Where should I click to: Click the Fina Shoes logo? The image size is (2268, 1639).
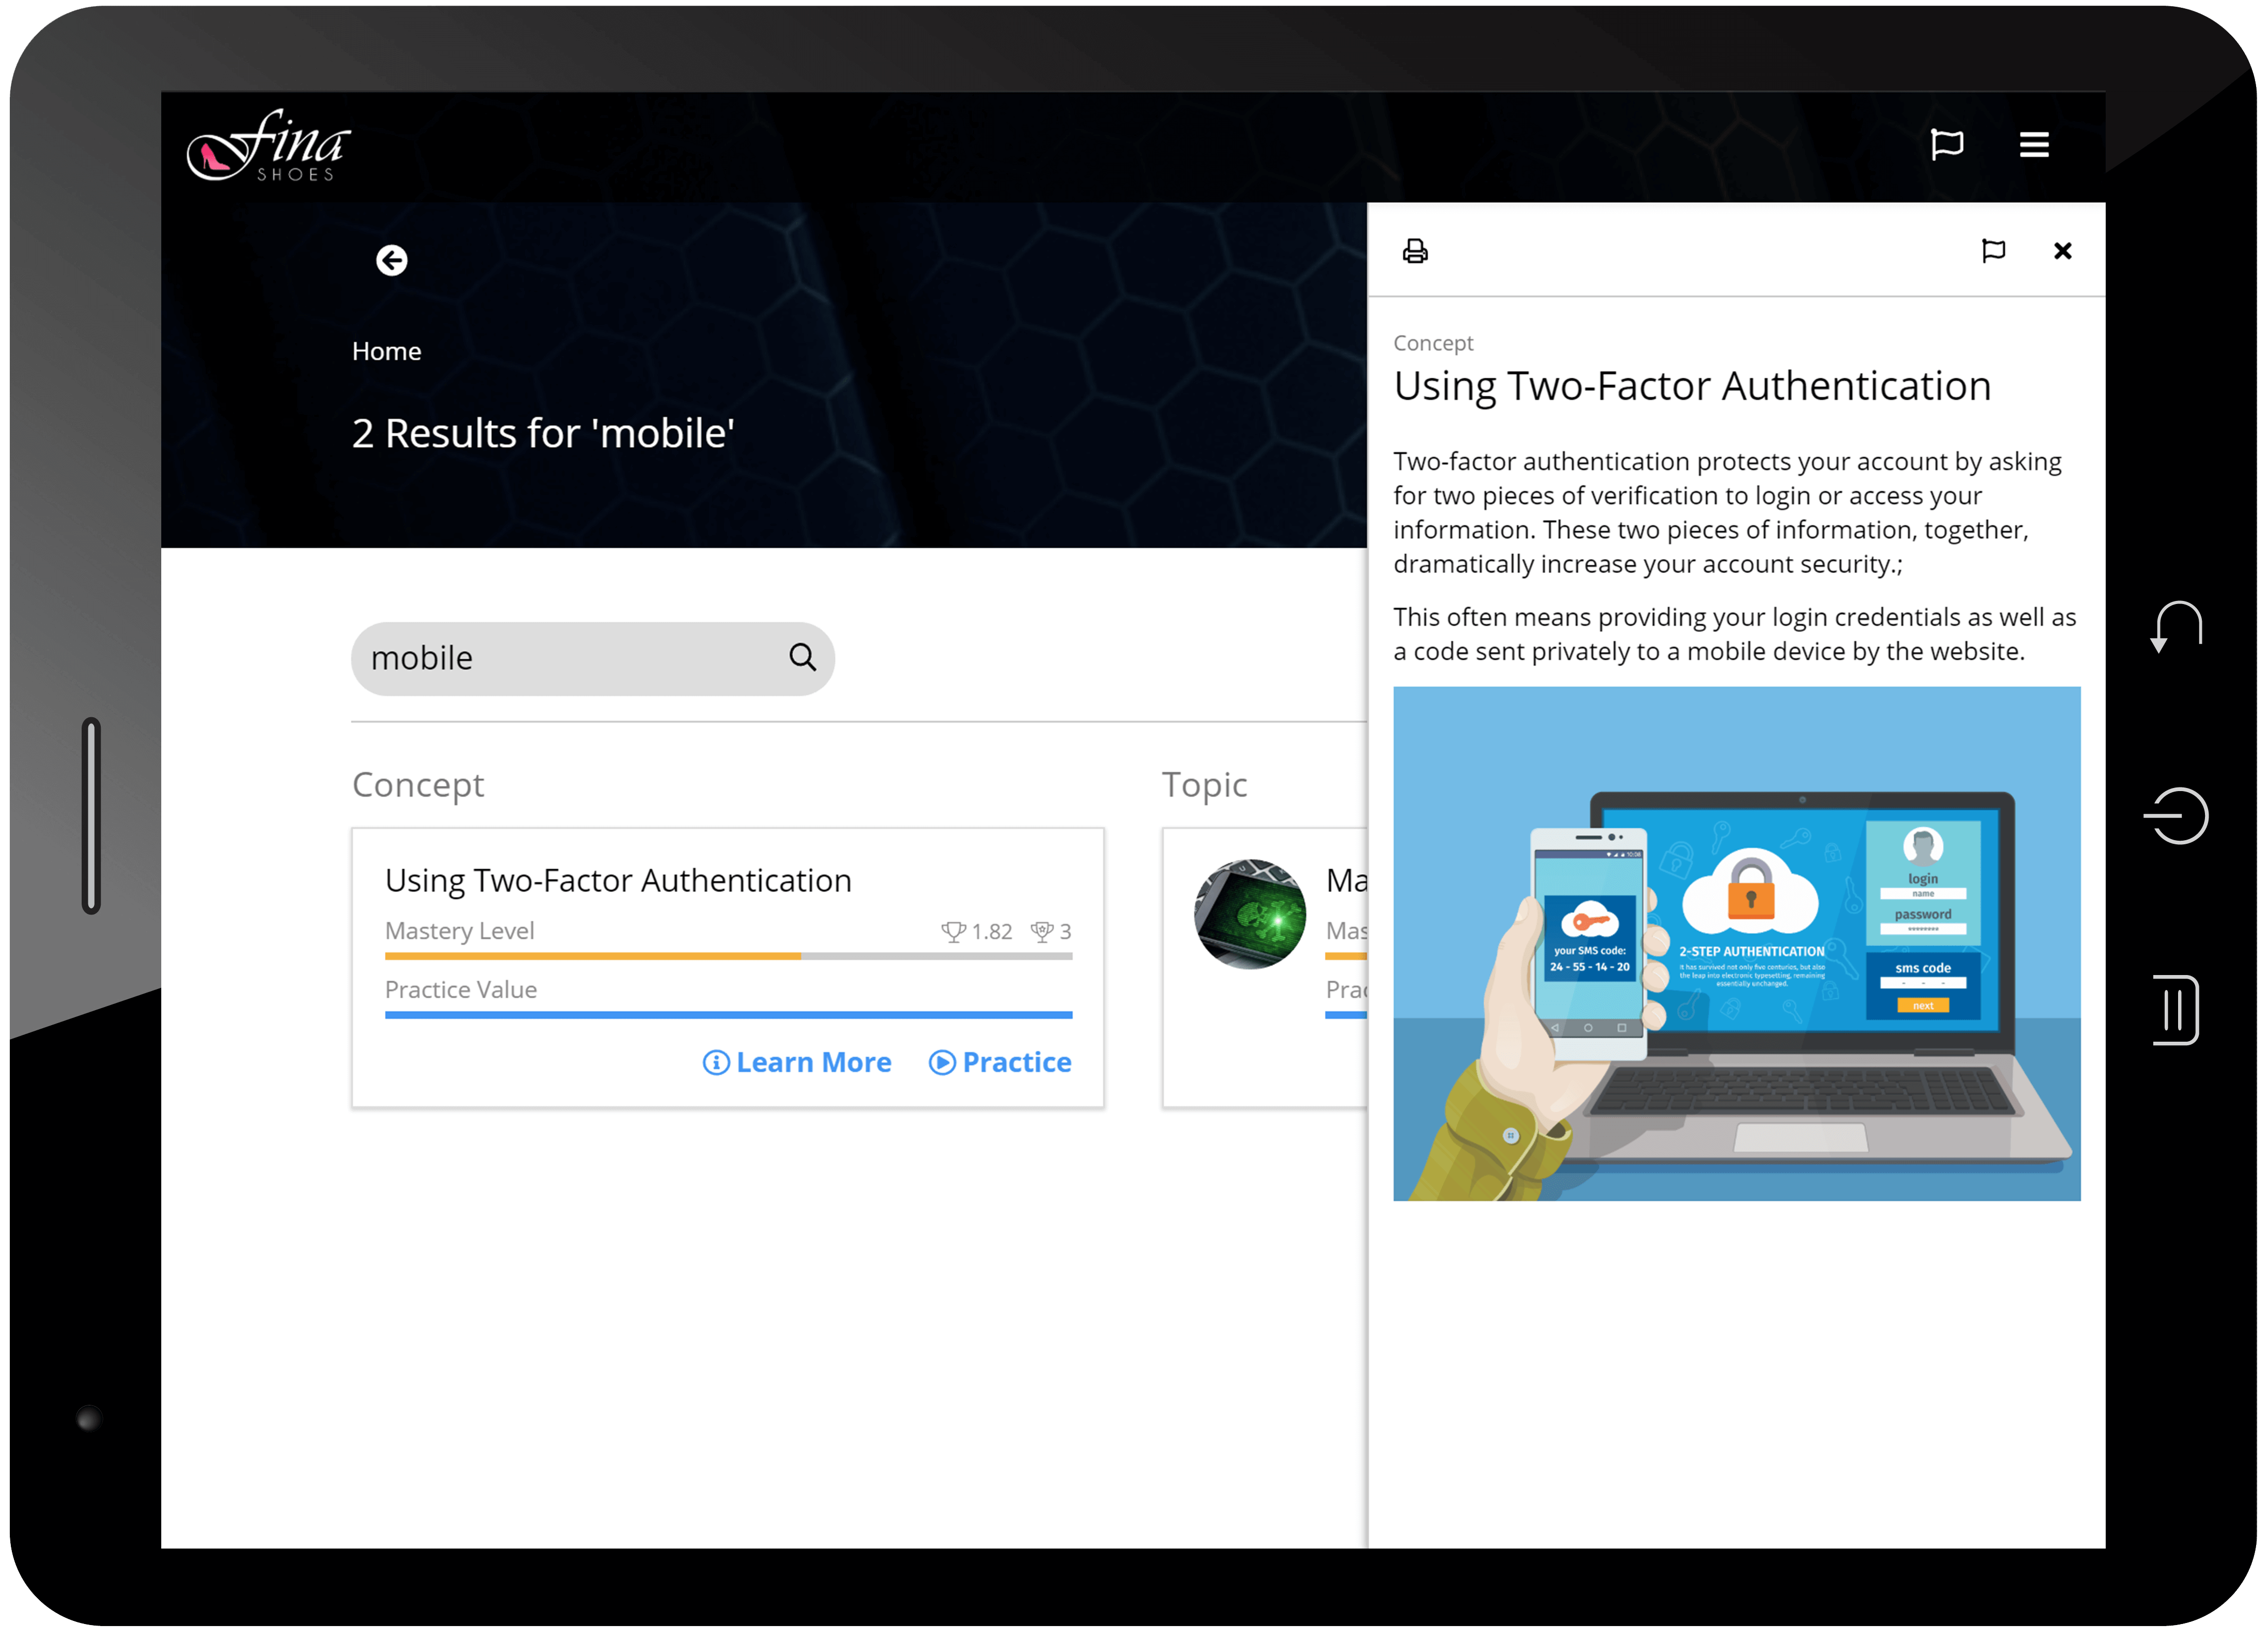click(x=268, y=146)
